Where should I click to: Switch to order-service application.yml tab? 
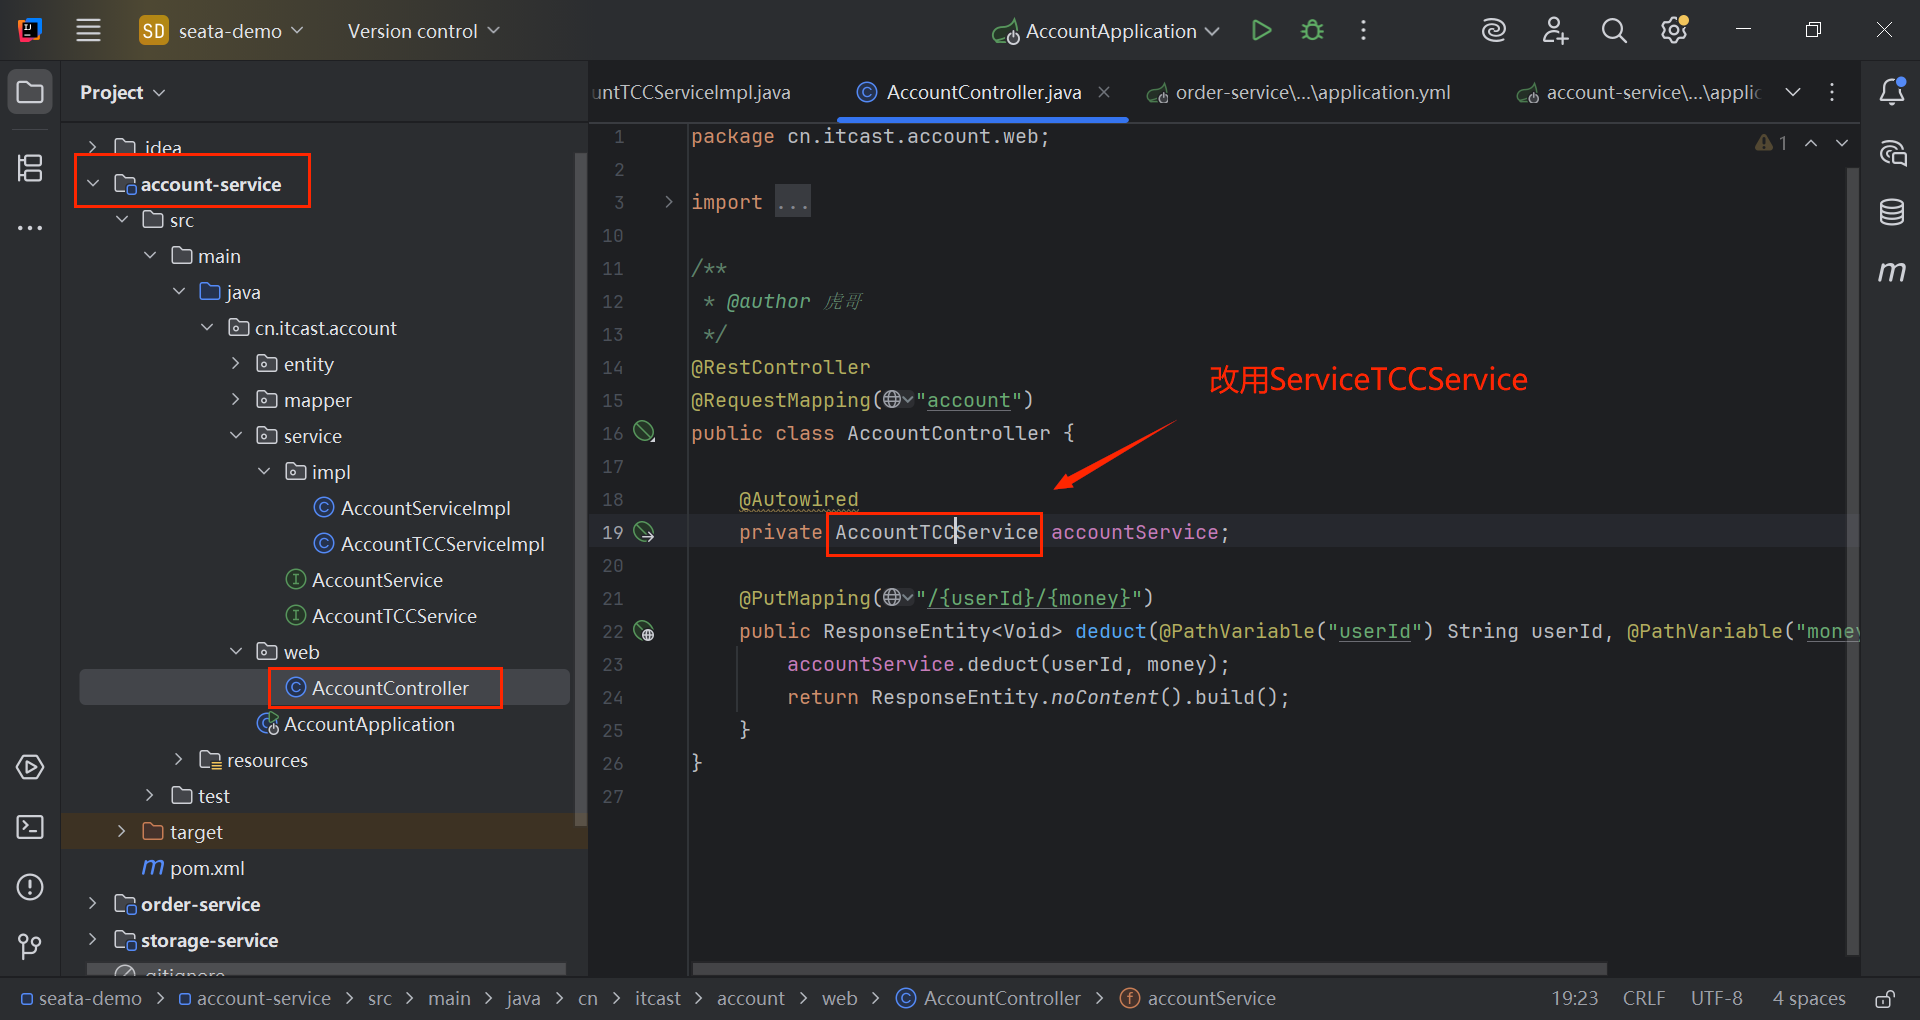point(1298,92)
